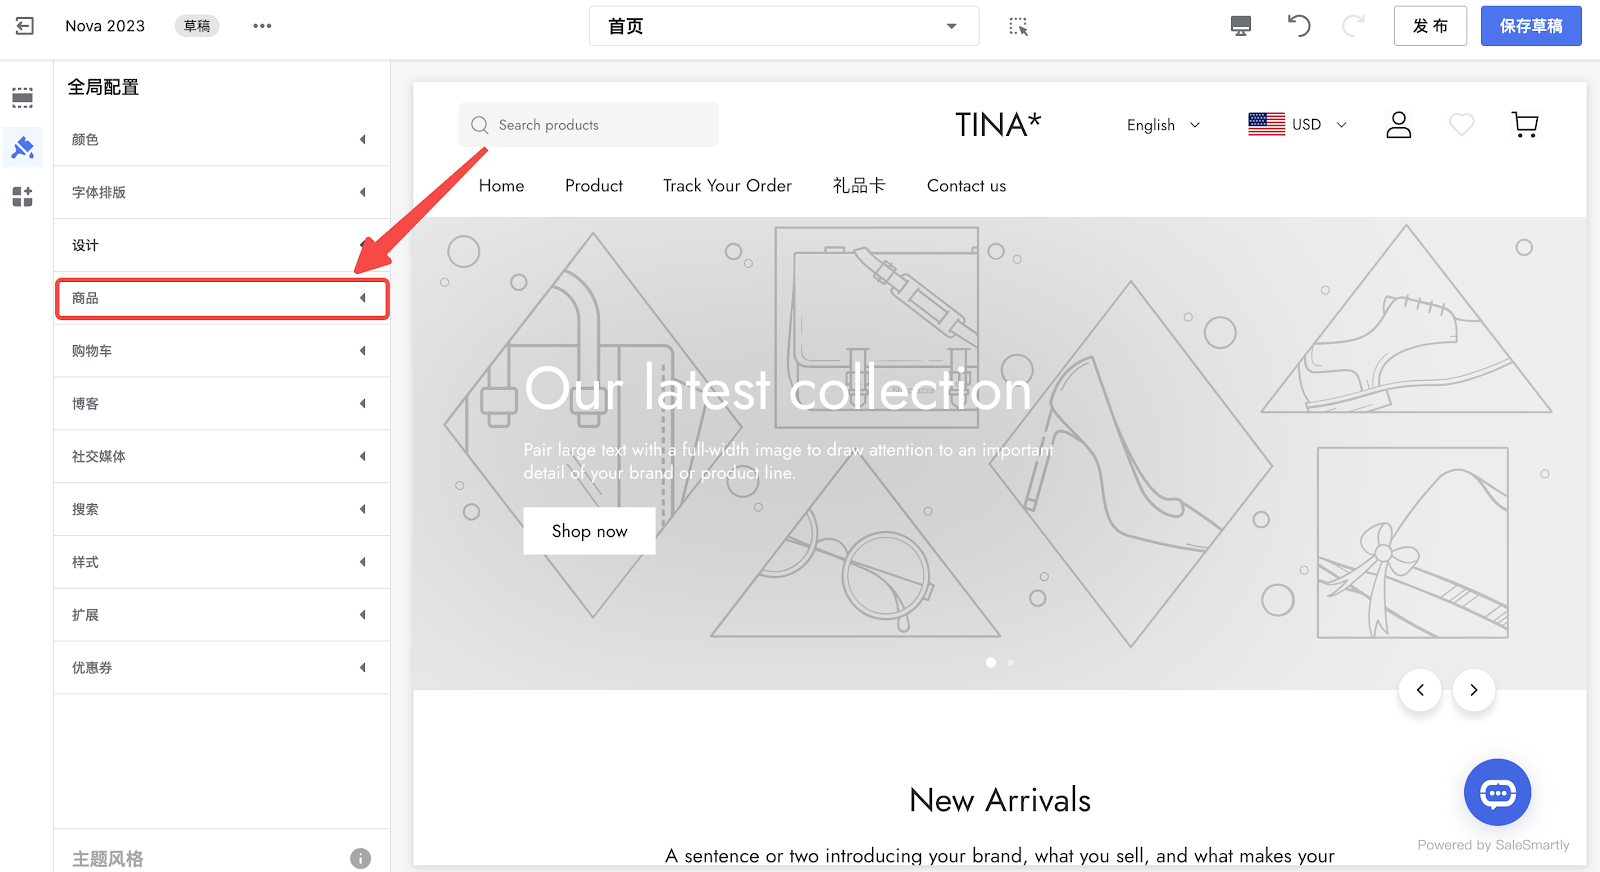Click the shopping cart icon in the preview
Viewport: 1600px width, 872px height.
[x=1525, y=125]
